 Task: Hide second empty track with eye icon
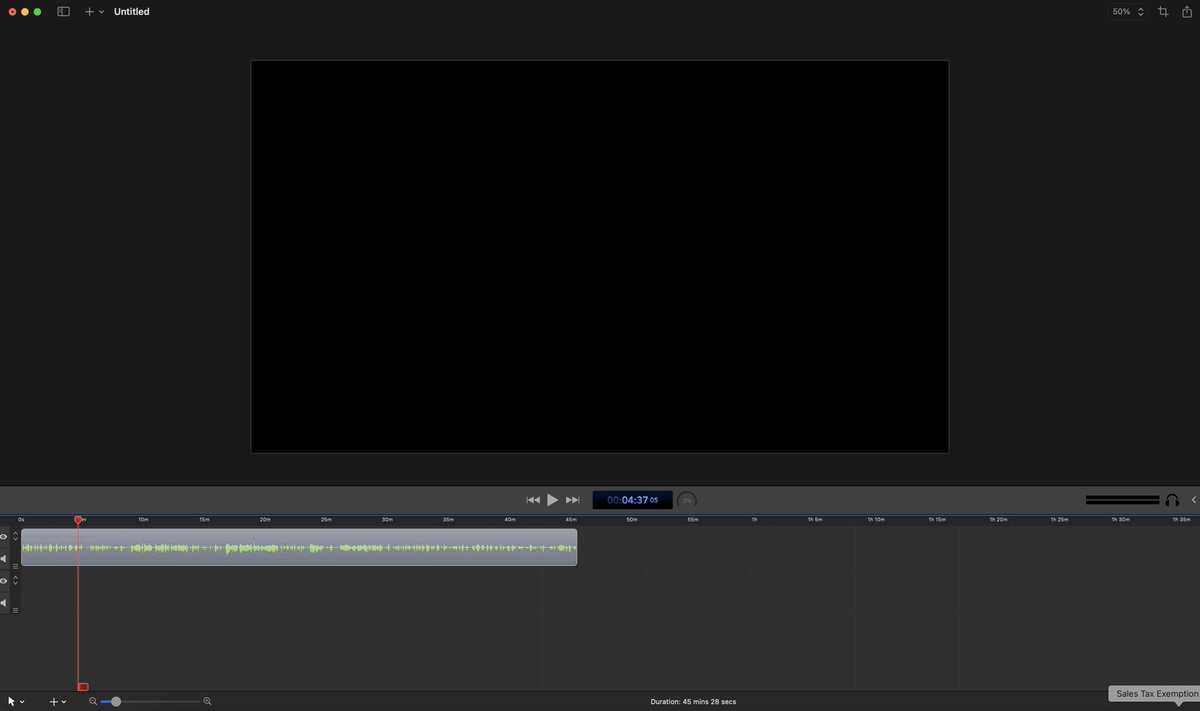tap(4, 581)
